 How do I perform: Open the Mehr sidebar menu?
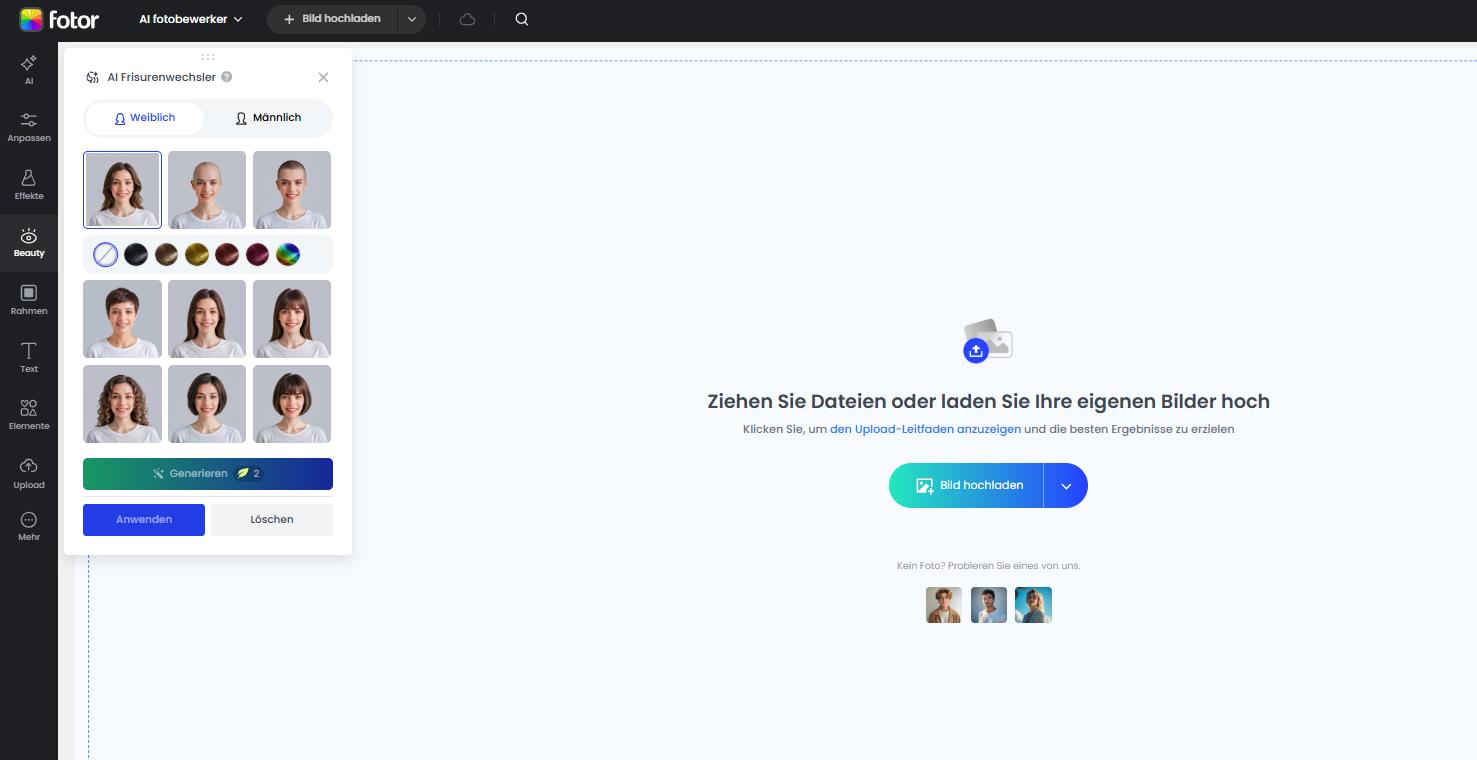[29, 526]
